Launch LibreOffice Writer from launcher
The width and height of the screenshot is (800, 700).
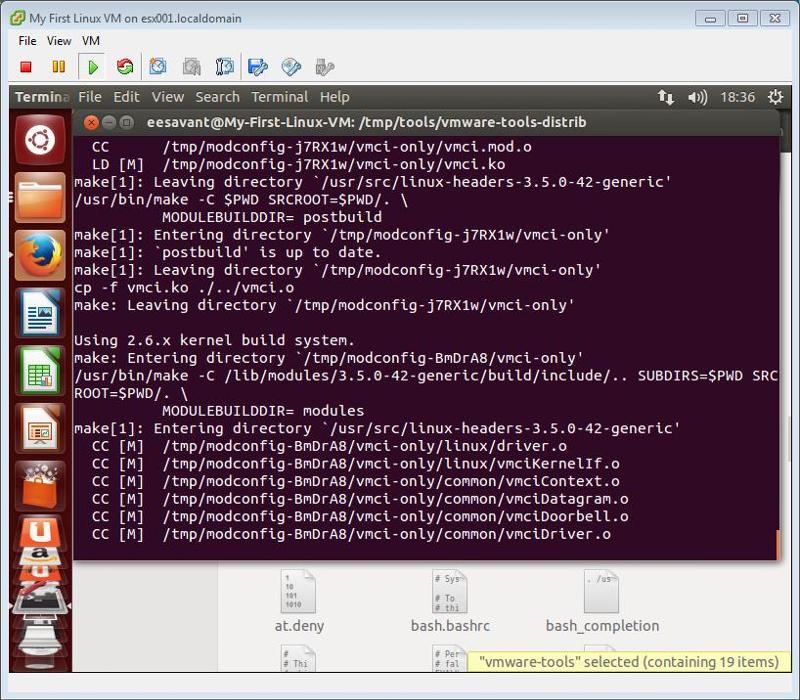click(40, 313)
